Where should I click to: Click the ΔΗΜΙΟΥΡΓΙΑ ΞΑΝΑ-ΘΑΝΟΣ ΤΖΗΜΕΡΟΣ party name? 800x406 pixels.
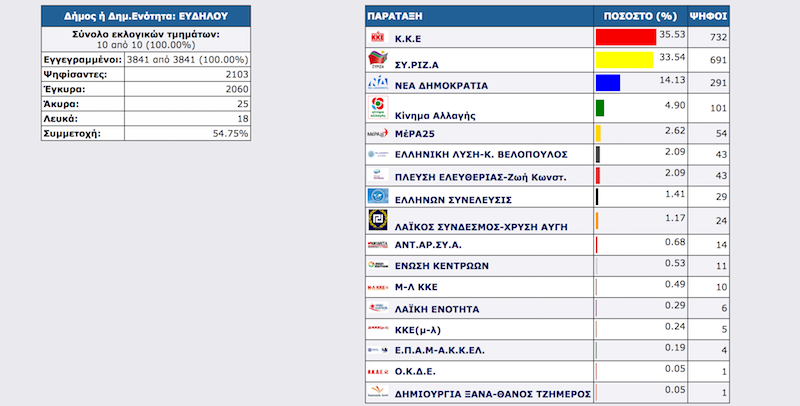(494, 393)
